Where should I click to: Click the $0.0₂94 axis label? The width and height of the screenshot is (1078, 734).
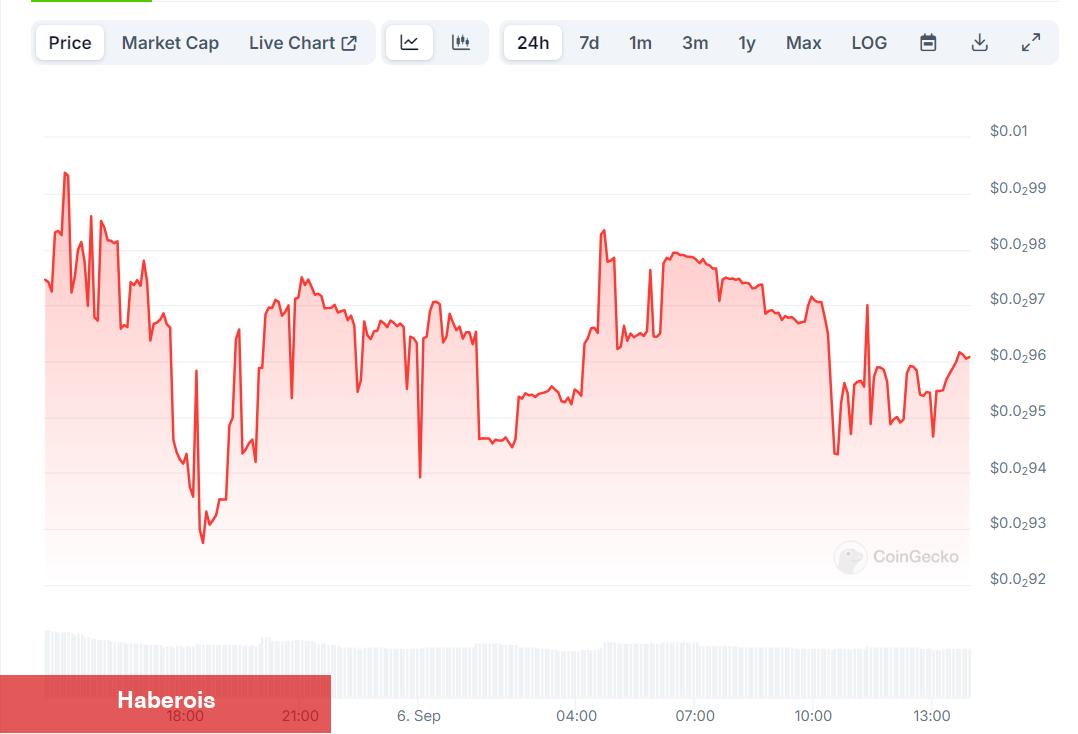tap(1018, 468)
